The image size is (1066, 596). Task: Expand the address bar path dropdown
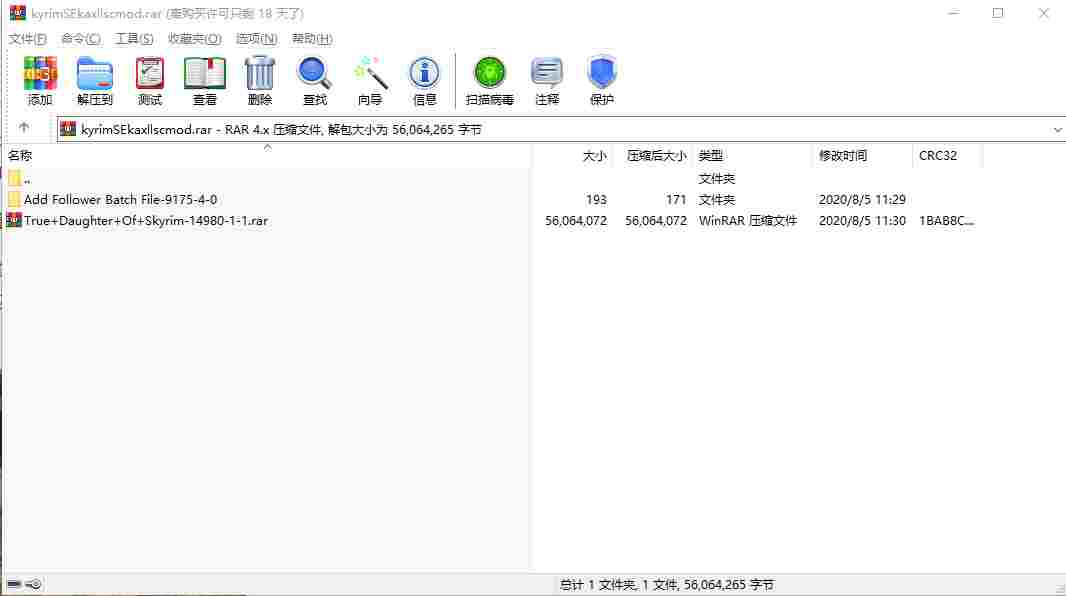tap(1057, 129)
